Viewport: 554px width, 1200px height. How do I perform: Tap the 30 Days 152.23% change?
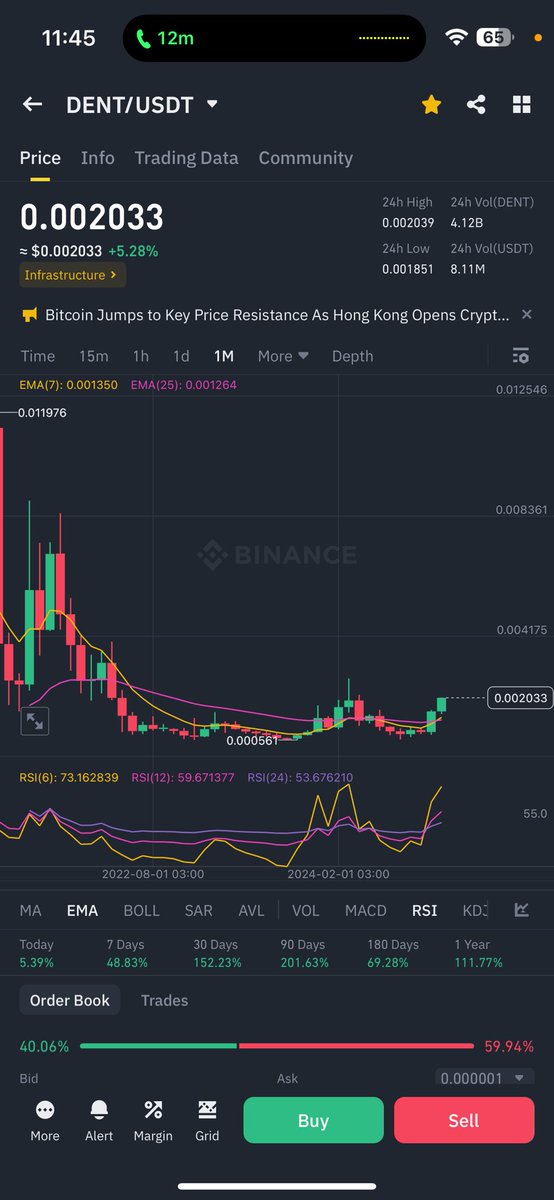click(x=217, y=953)
